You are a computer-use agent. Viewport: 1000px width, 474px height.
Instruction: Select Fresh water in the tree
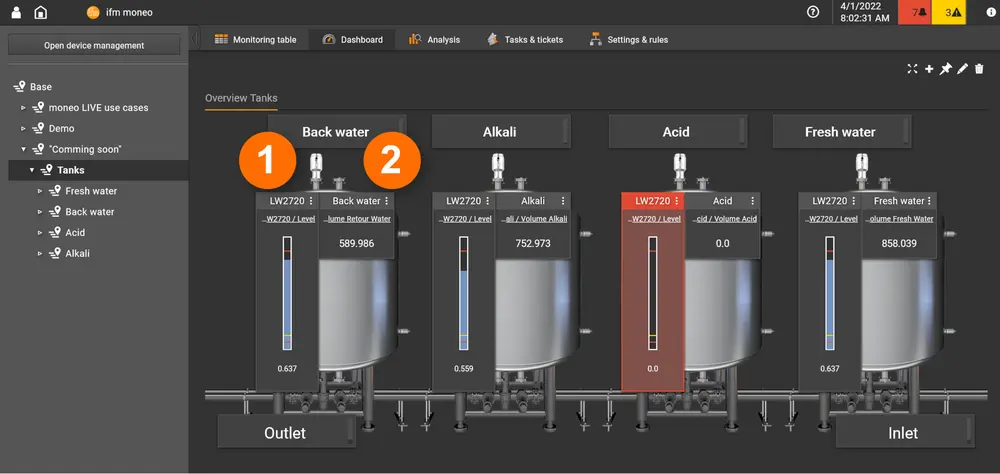(x=91, y=191)
